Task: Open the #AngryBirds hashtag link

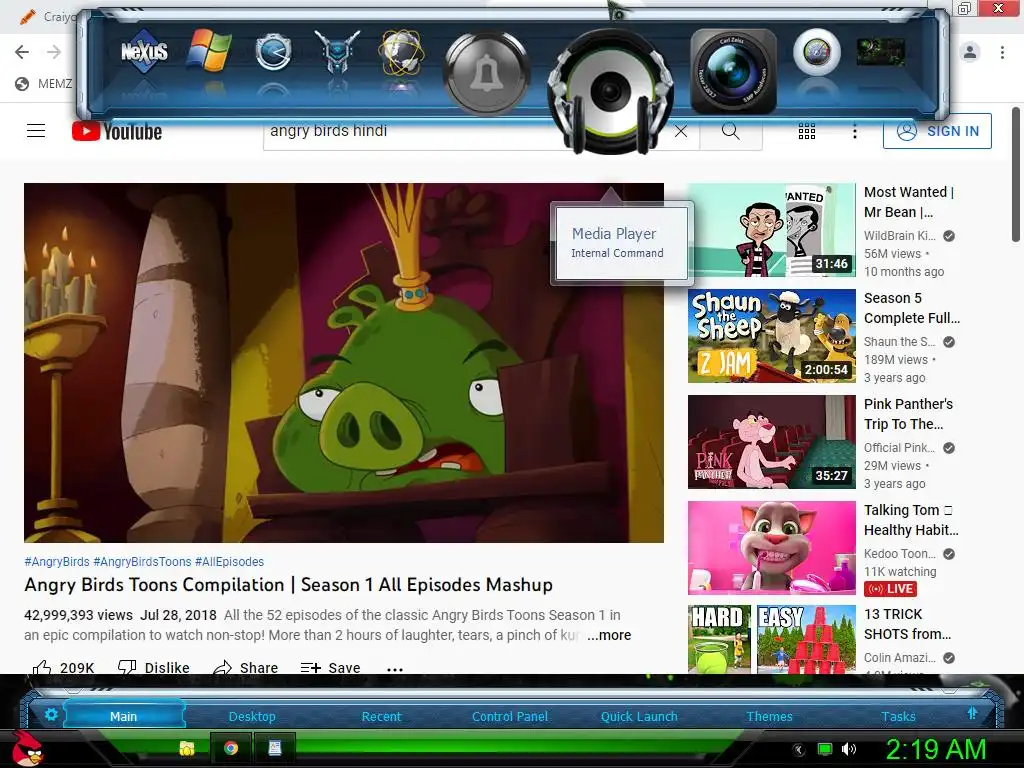Action: tap(57, 562)
